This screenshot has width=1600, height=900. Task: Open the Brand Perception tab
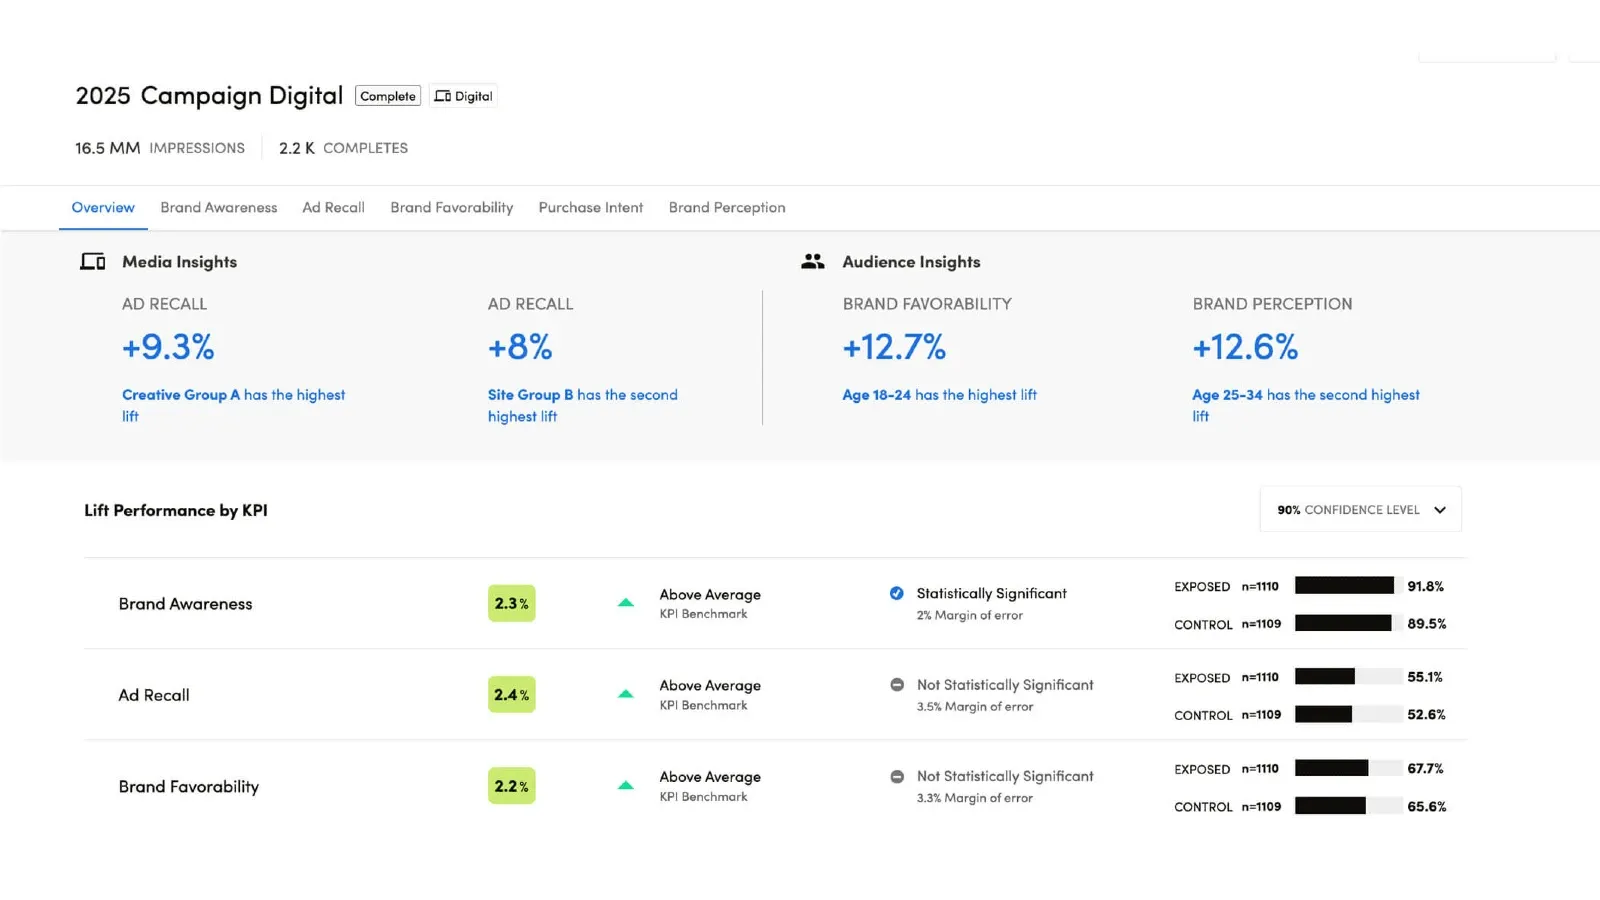click(x=727, y=208)
